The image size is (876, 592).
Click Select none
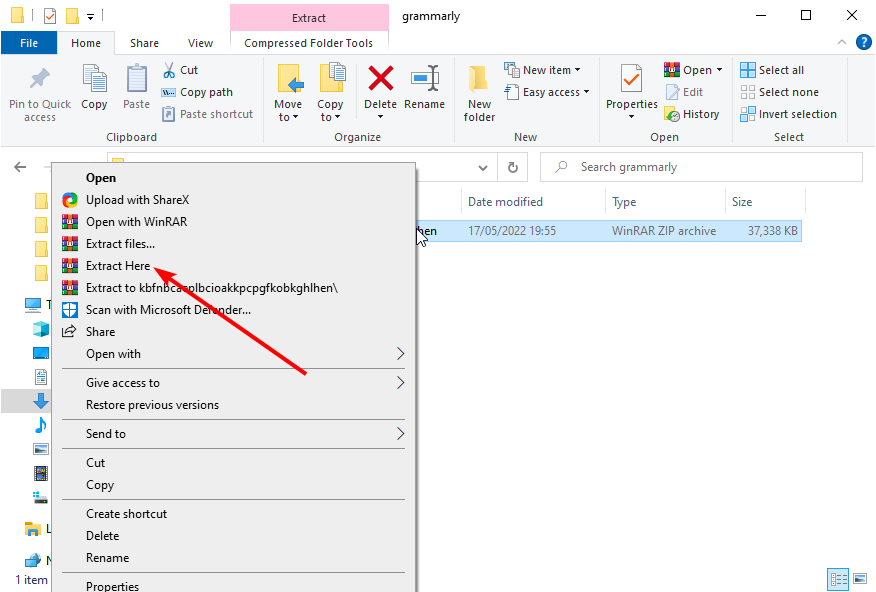779,92
